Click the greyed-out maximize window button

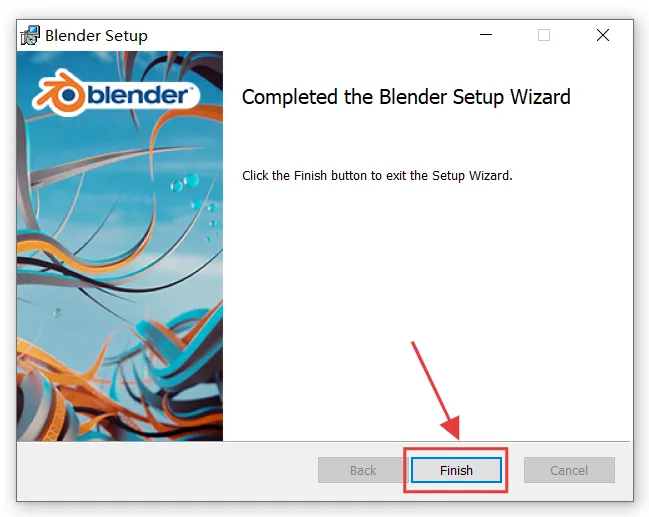tap(544, 35)
